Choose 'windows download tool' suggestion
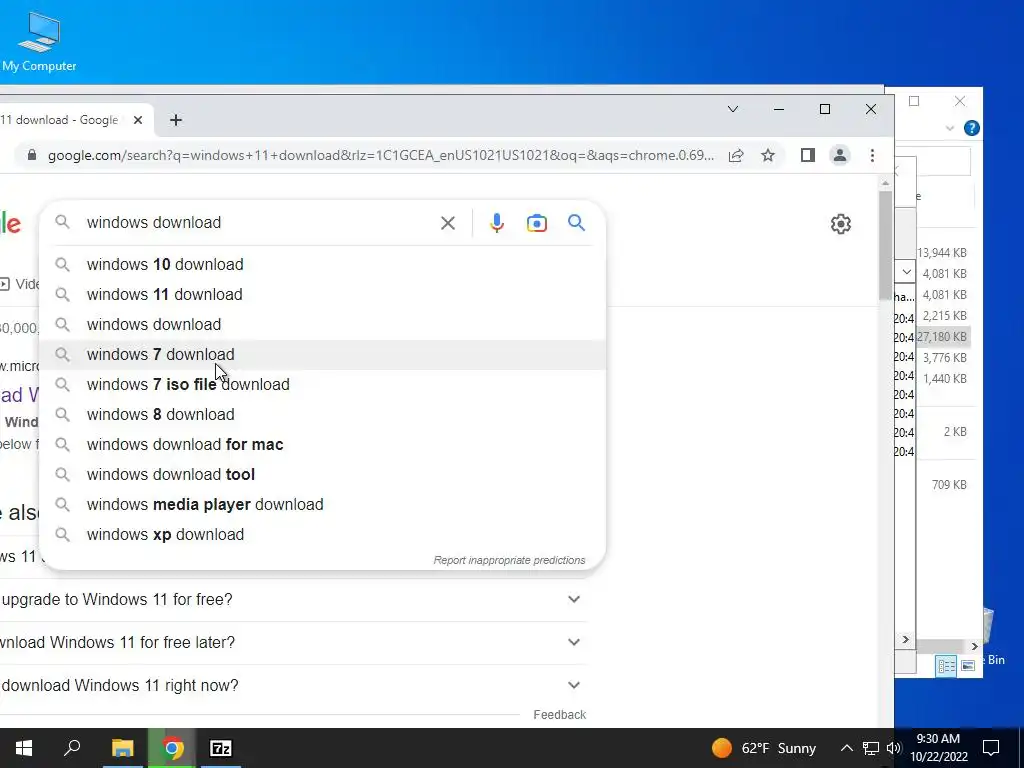1024x768 pixels. (323, 475)
